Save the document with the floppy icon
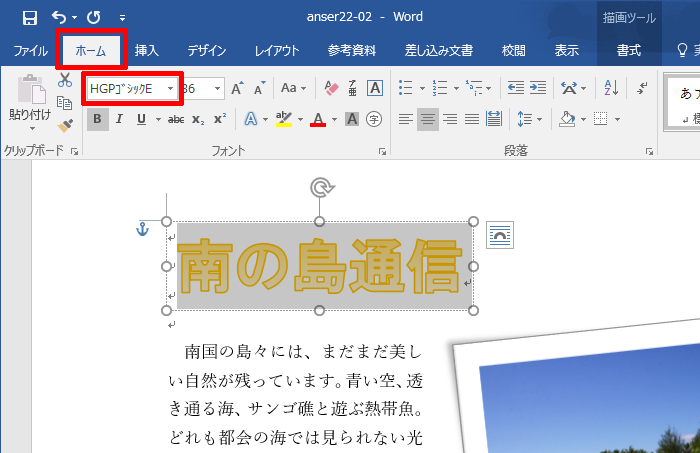The width and height of the screenshot is (700, 453). click(x=30, y=18)
